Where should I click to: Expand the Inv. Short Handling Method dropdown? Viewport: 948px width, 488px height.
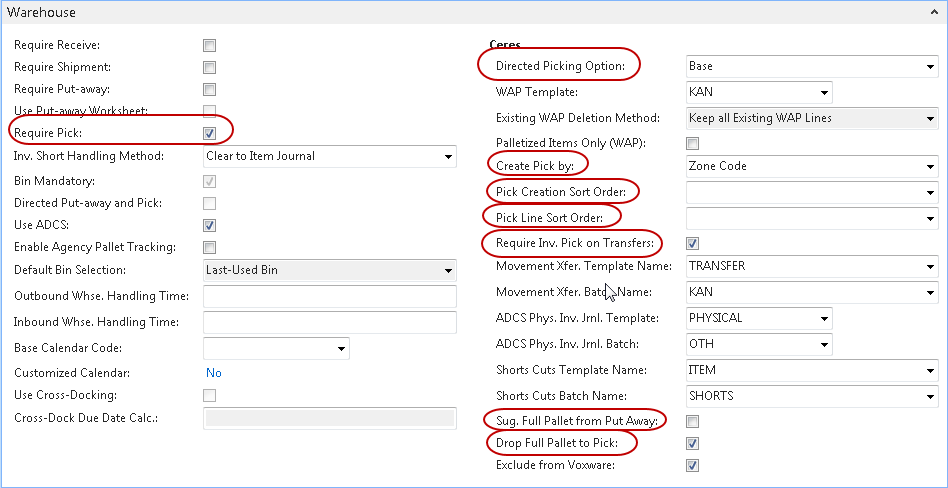[447, 157]
